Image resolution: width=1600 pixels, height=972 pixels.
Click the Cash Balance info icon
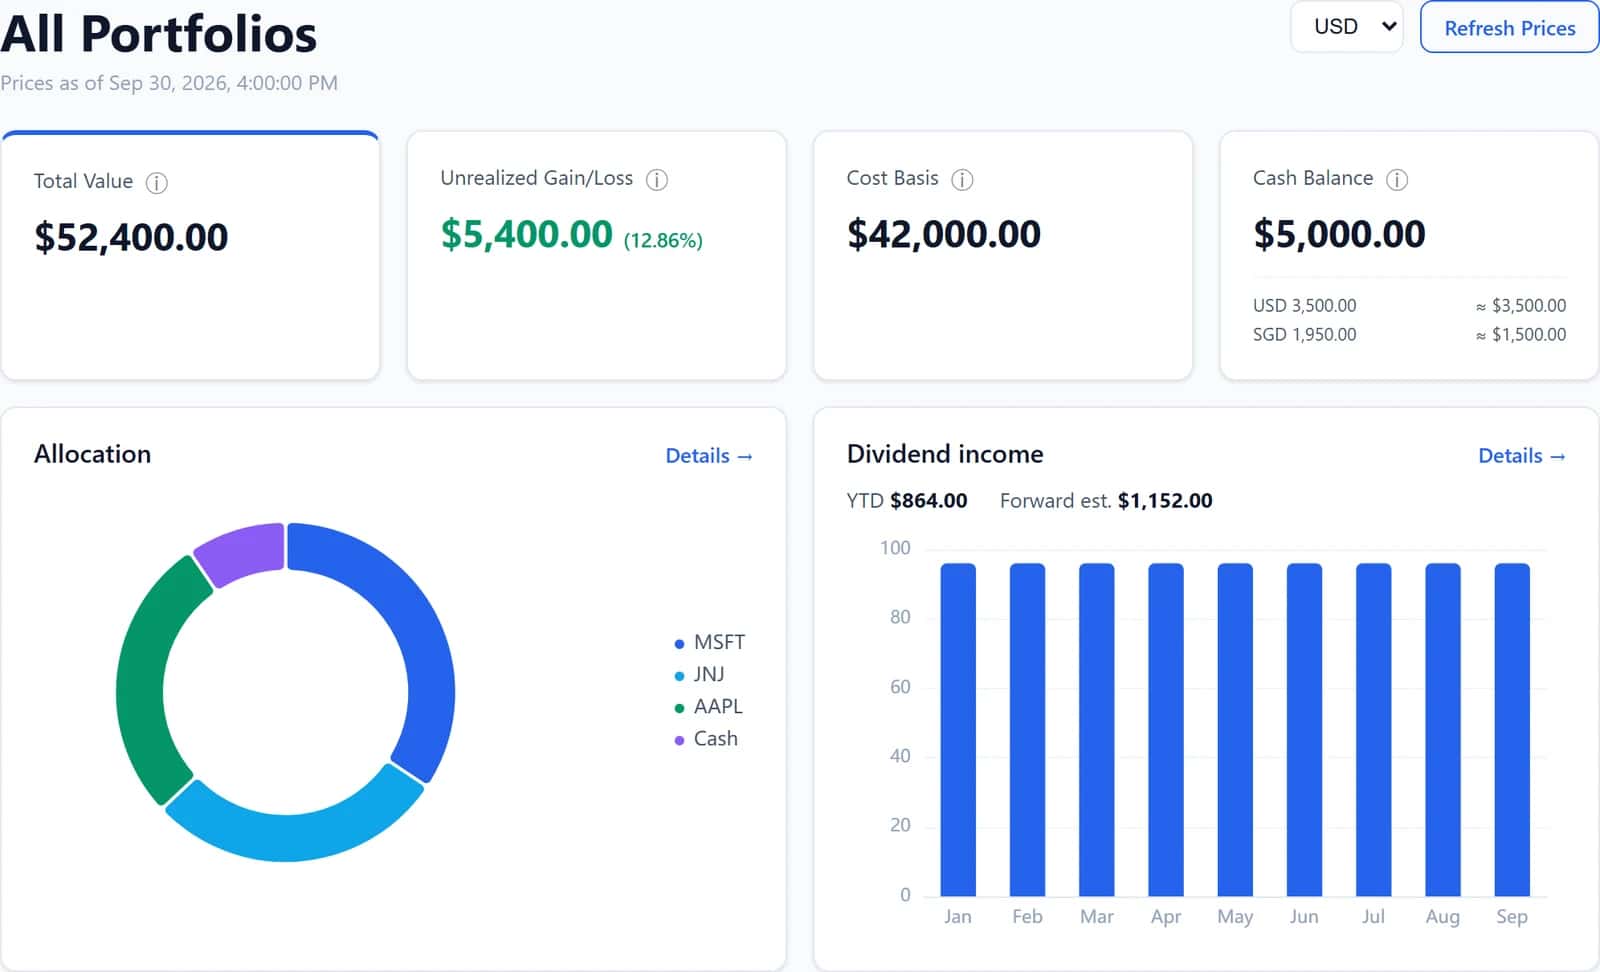point(1397,180)
